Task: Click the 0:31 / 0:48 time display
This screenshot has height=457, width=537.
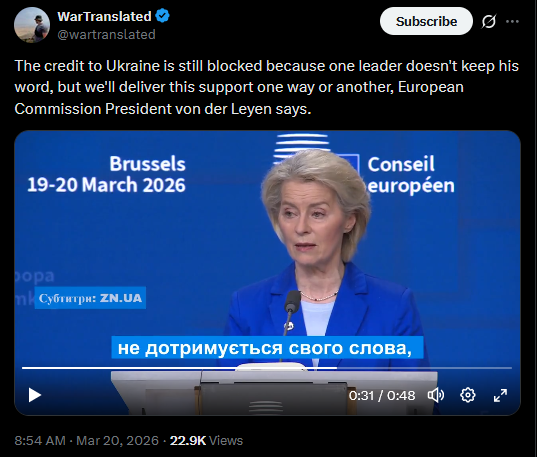Action: pyautogui.click(x=382, y=395)
